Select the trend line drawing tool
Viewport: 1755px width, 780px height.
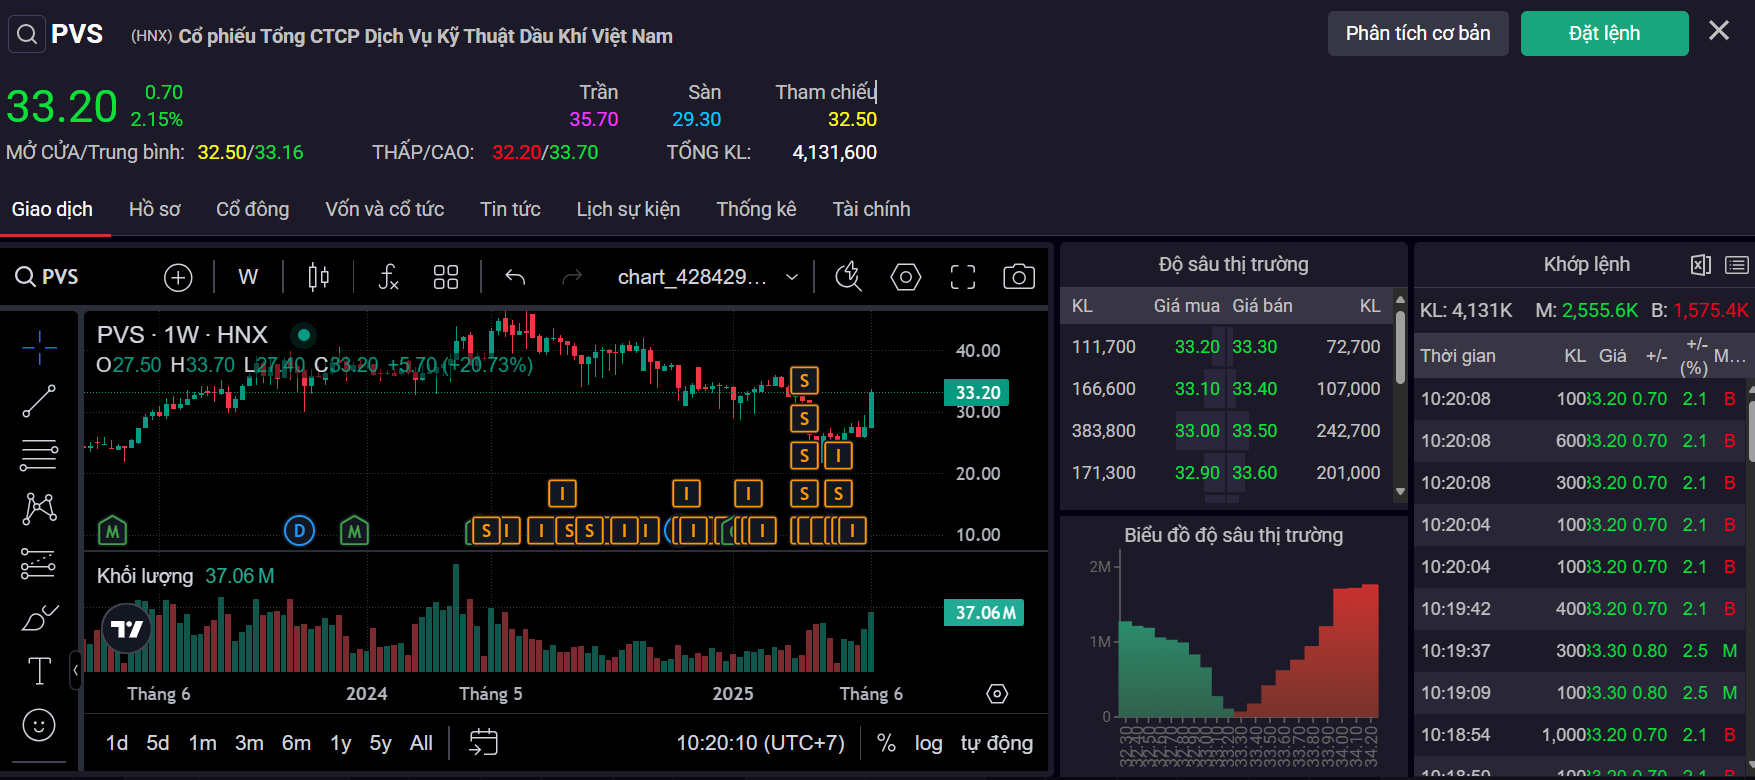tap(39, 401)
